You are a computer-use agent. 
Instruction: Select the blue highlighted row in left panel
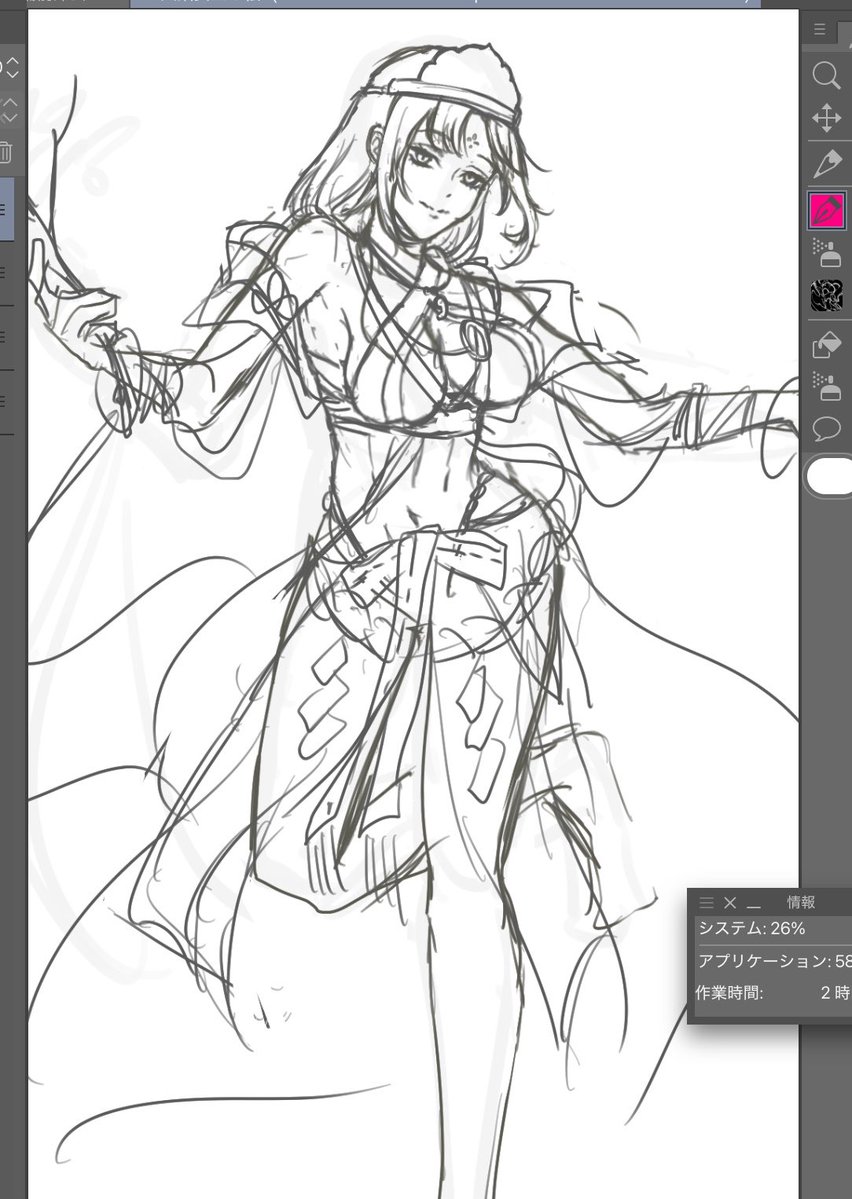tap(7, 210)
